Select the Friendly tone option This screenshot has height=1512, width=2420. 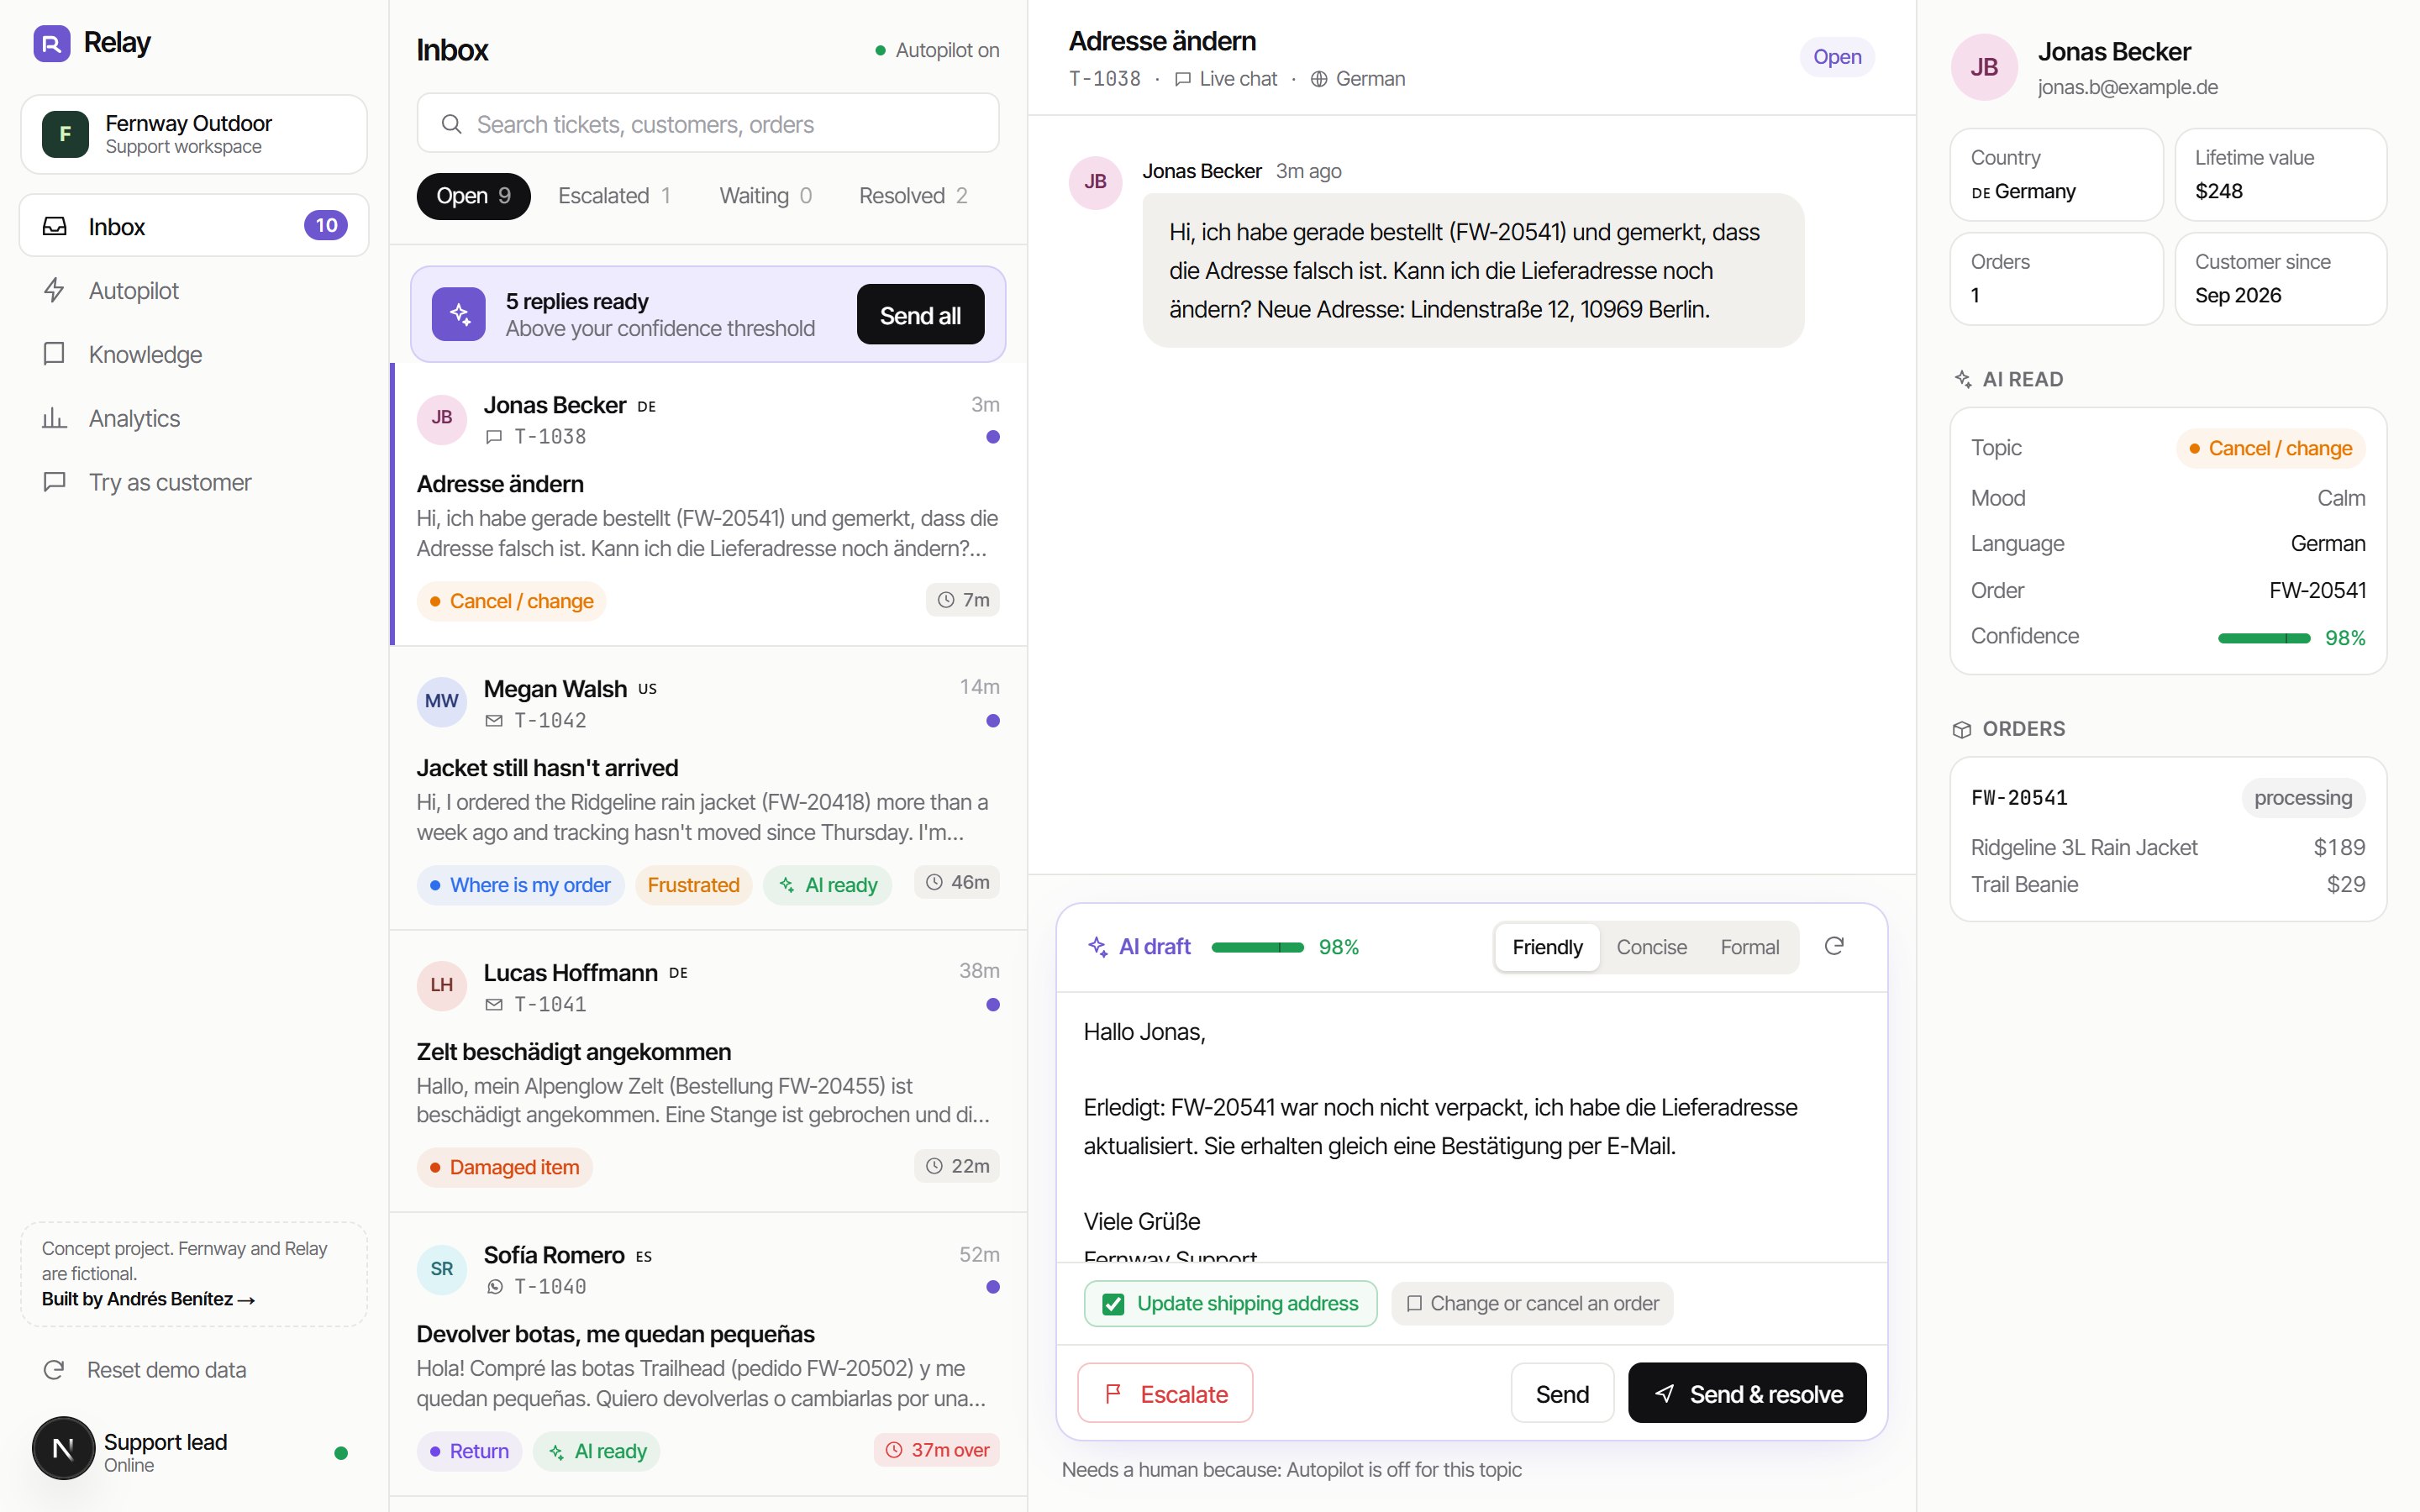(x=1547, y=947)
